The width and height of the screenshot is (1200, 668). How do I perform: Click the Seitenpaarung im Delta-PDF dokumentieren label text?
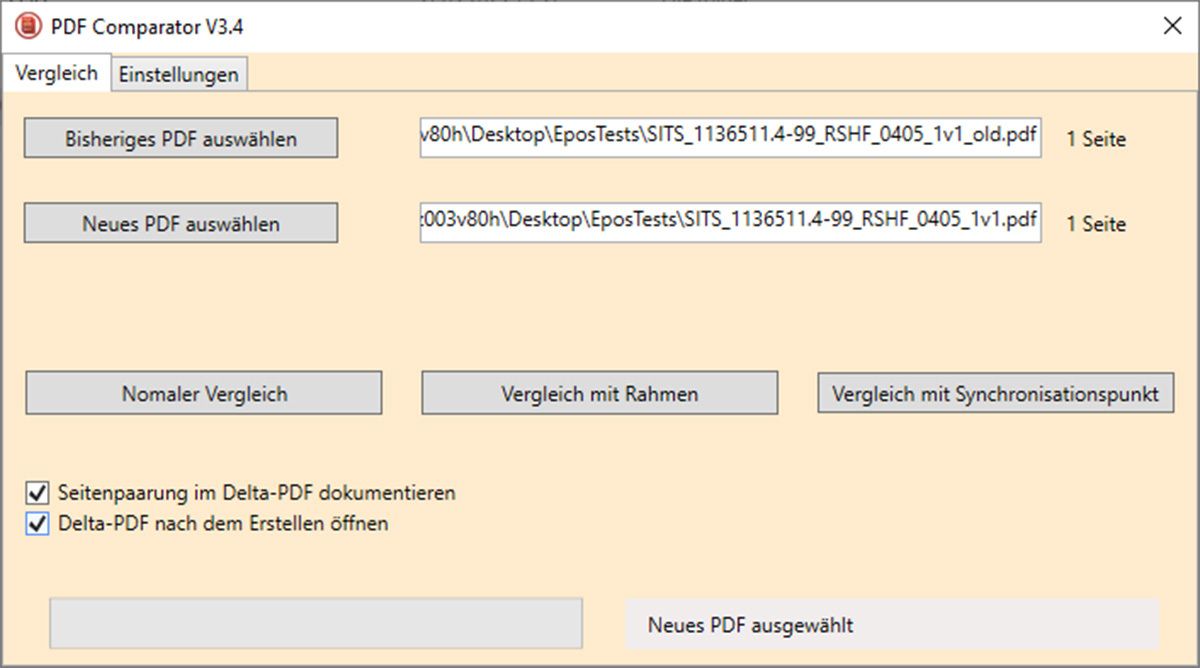(257, 493)
